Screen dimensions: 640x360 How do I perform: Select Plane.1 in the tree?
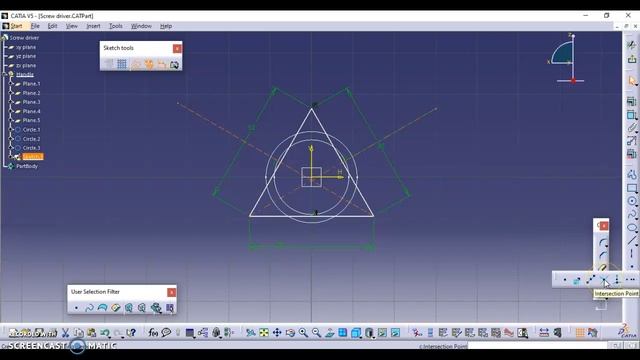click(x=31, y=84)
